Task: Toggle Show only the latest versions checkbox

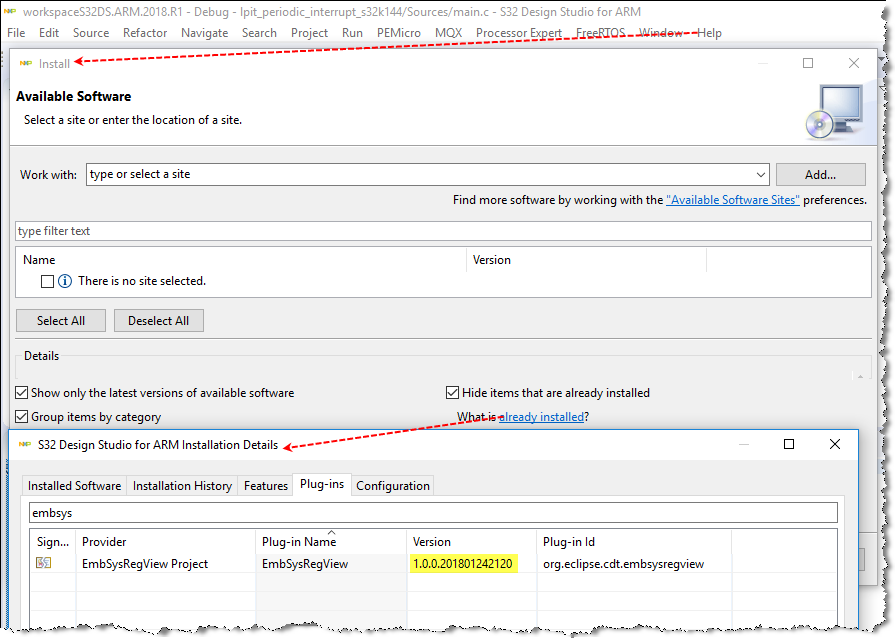Action: [x=22, y=393]
